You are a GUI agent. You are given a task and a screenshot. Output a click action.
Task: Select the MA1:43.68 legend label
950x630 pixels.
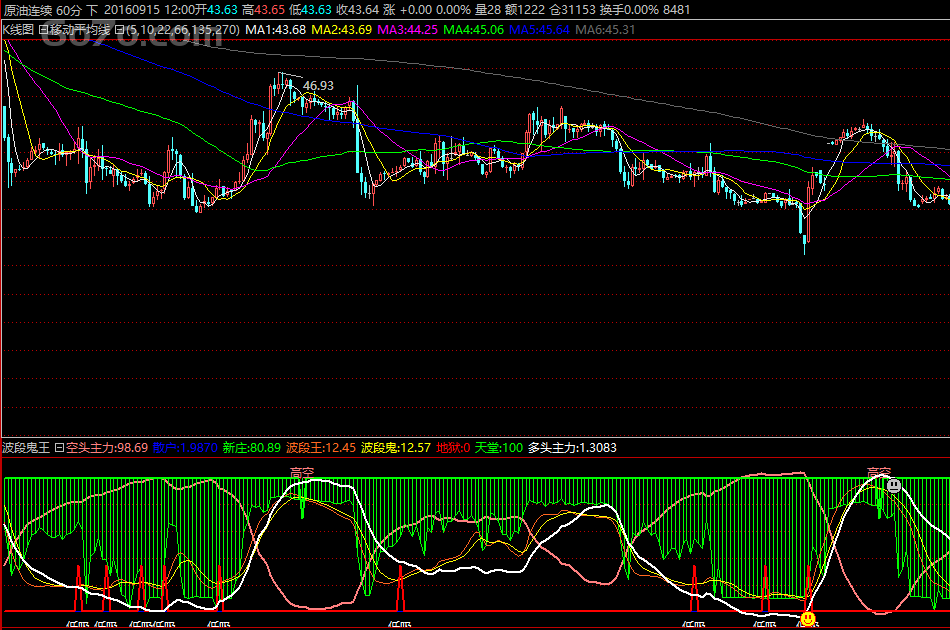click(x=275, y=29)
